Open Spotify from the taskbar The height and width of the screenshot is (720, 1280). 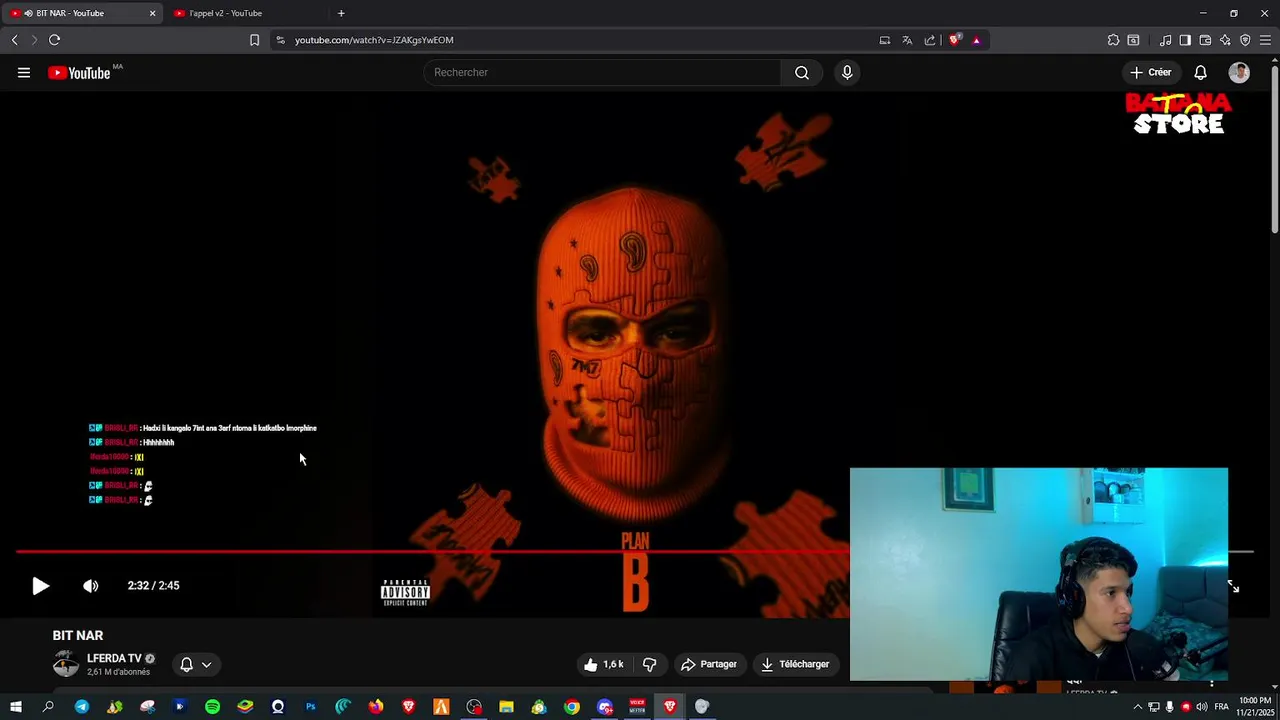[212, 707]
